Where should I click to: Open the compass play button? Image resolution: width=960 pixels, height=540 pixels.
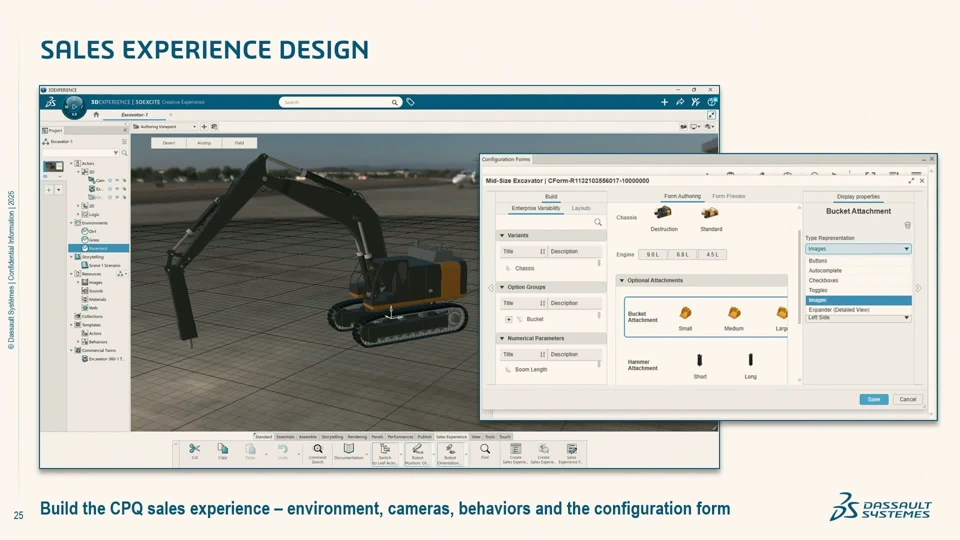point(73,107)
